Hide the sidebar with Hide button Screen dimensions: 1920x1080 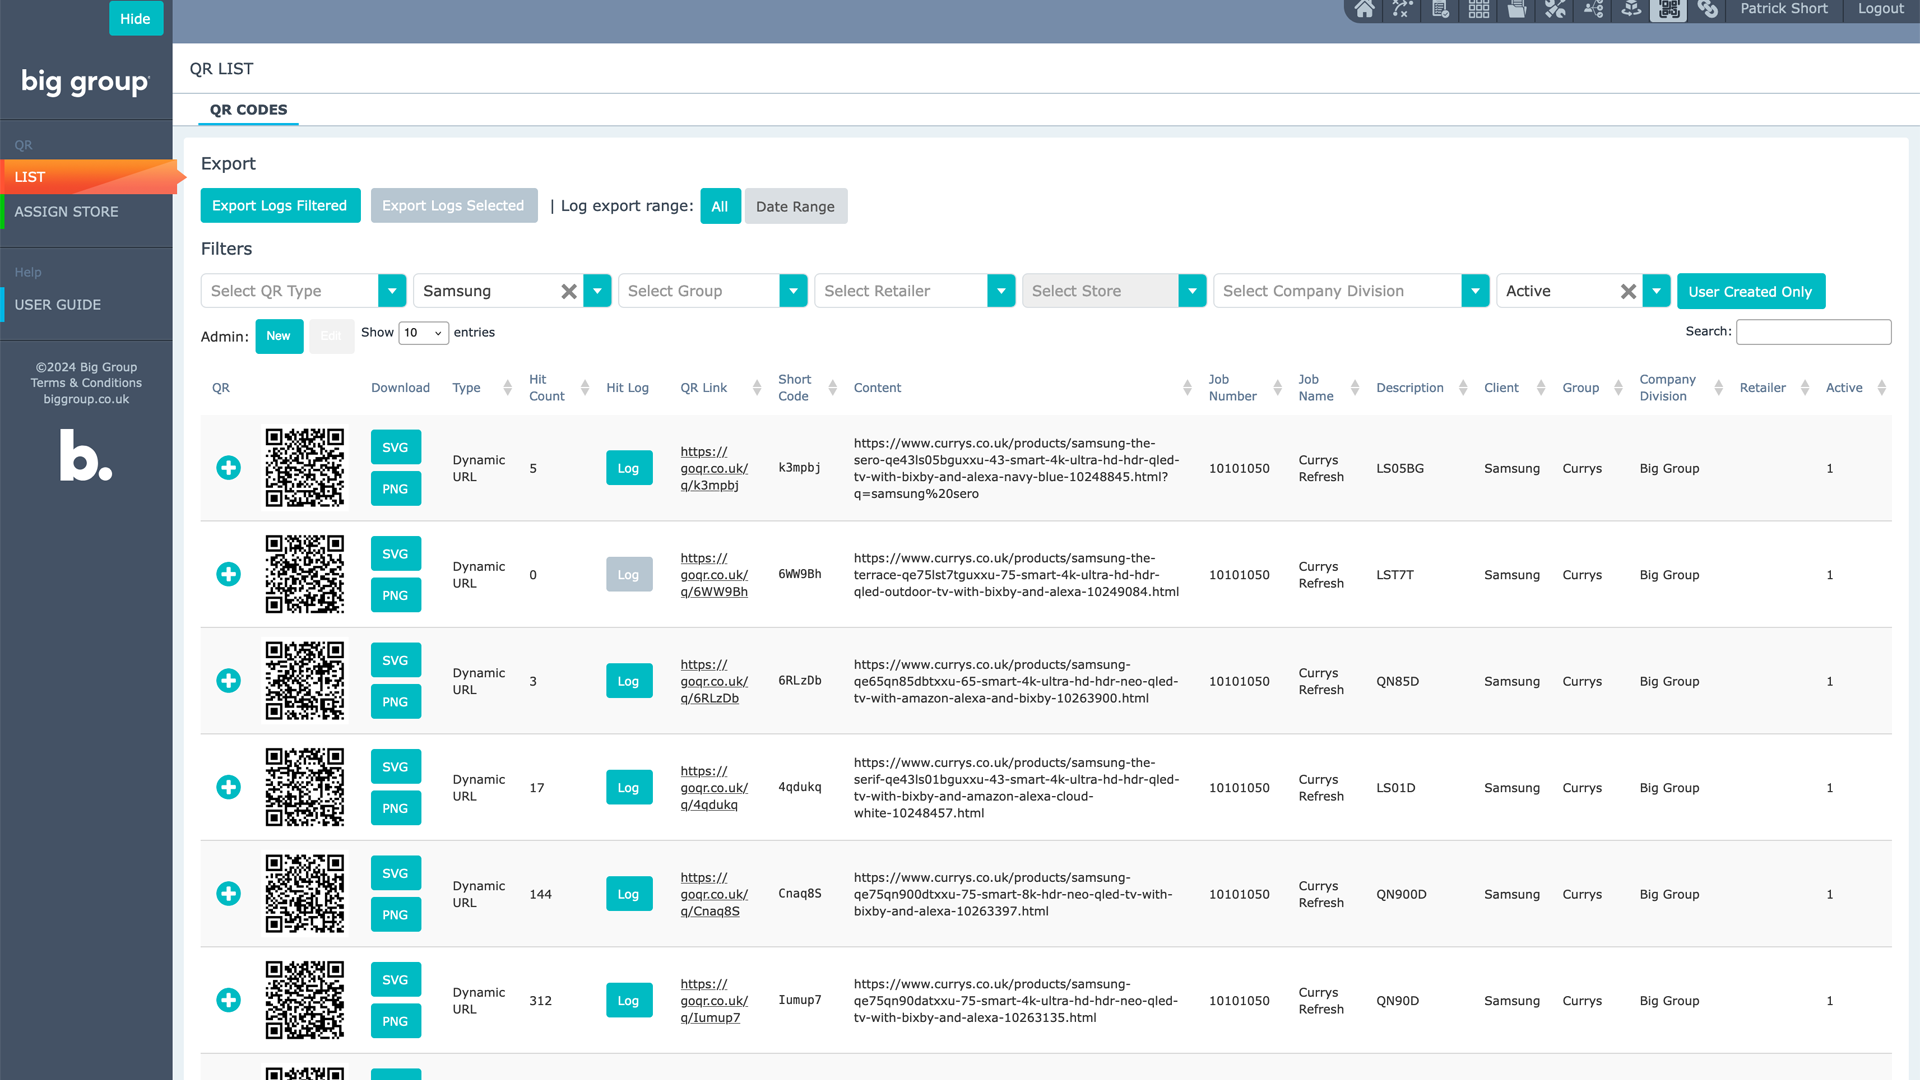point(136,18)
